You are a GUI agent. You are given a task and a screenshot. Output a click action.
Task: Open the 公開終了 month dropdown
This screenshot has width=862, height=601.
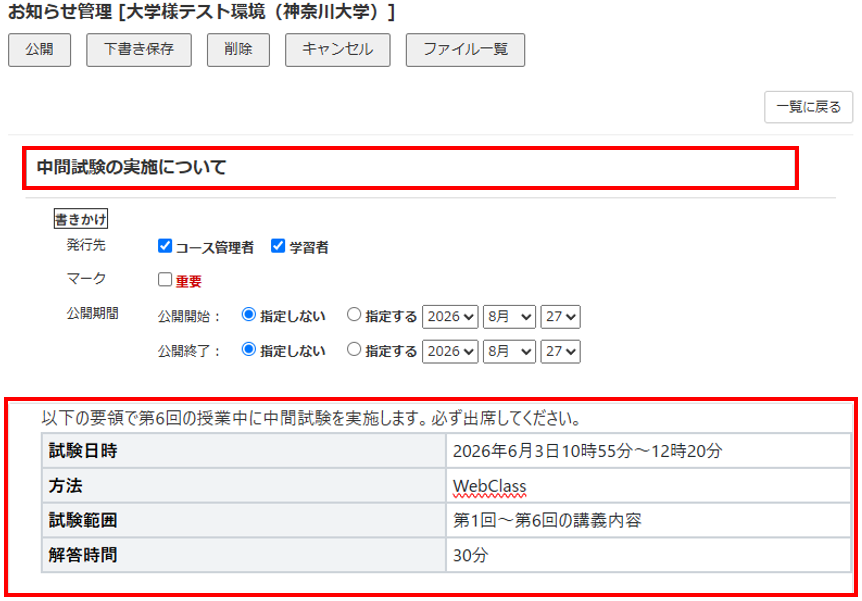click(x=509, y=351)
